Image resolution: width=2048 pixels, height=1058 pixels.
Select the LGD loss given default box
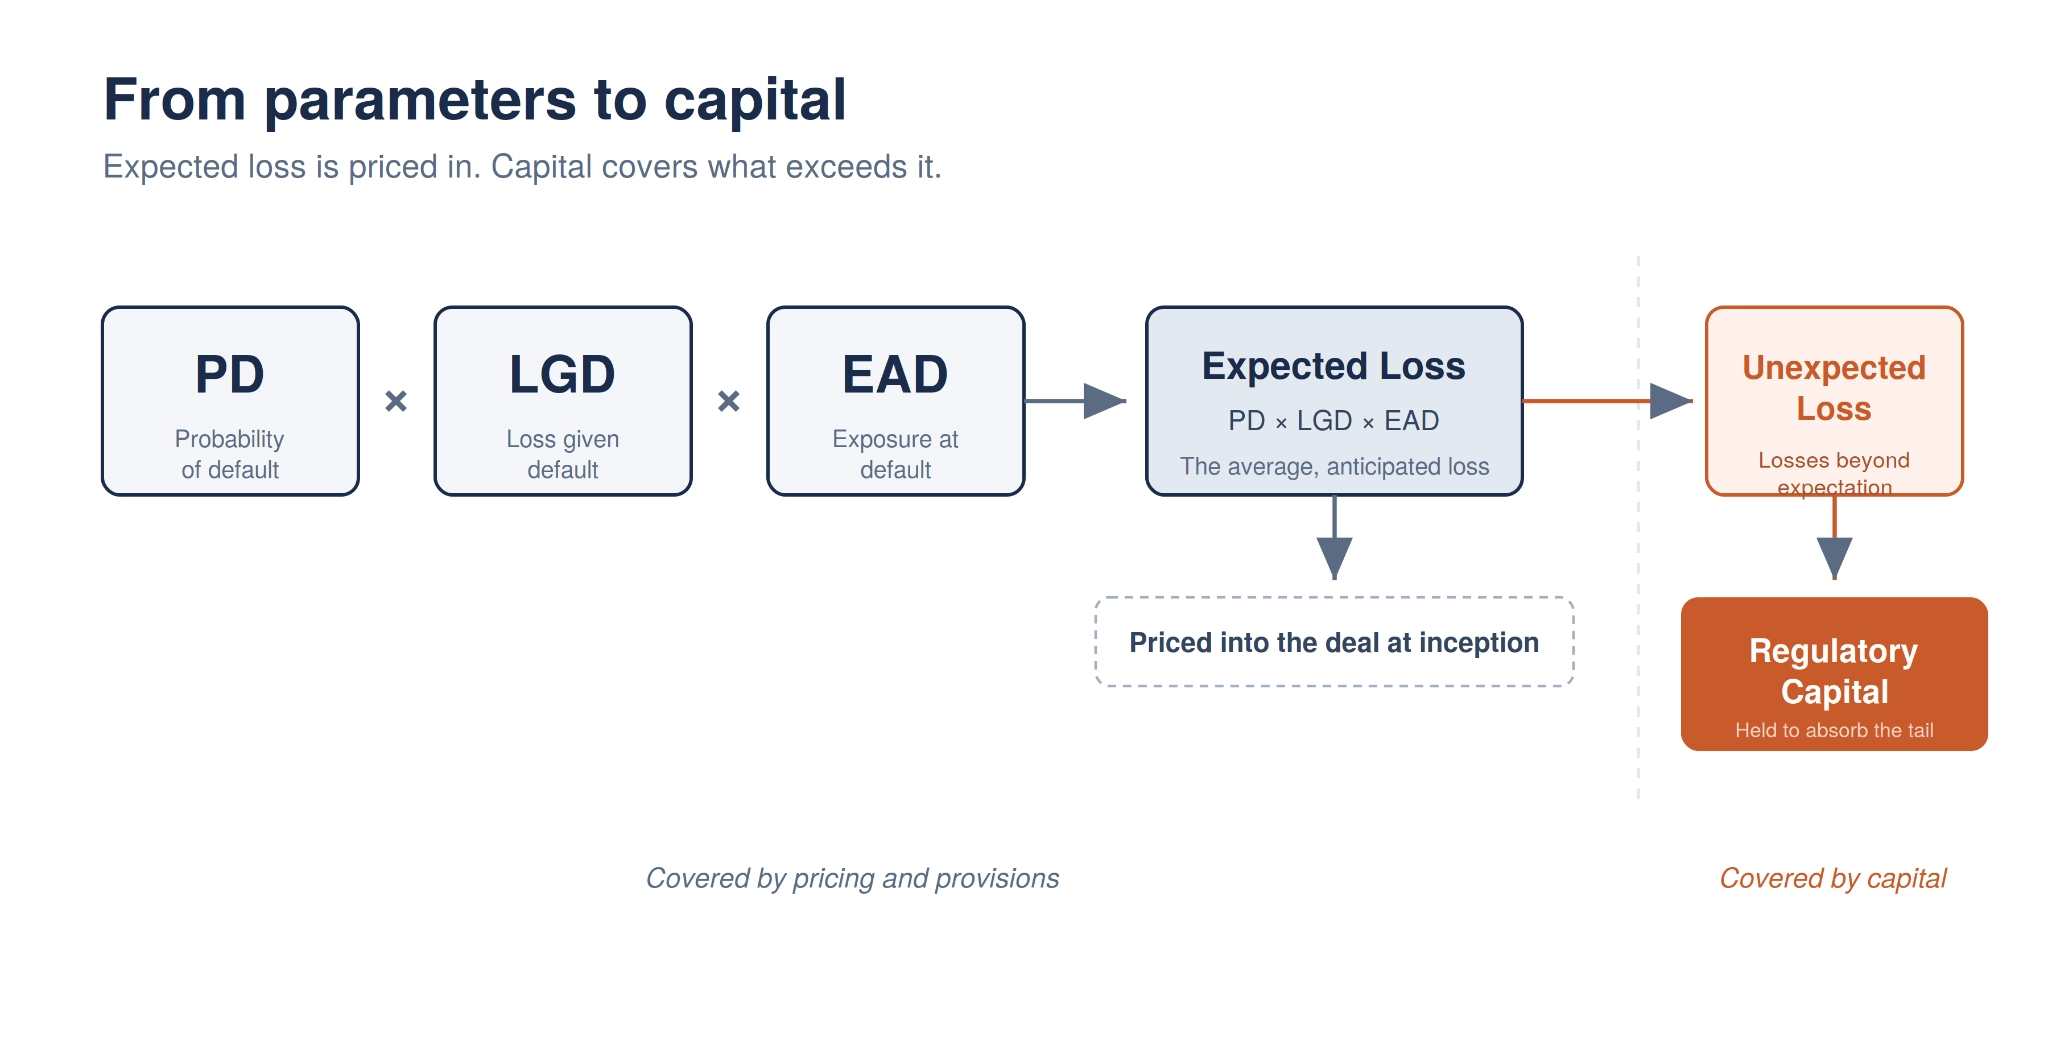tap(563, 401)
